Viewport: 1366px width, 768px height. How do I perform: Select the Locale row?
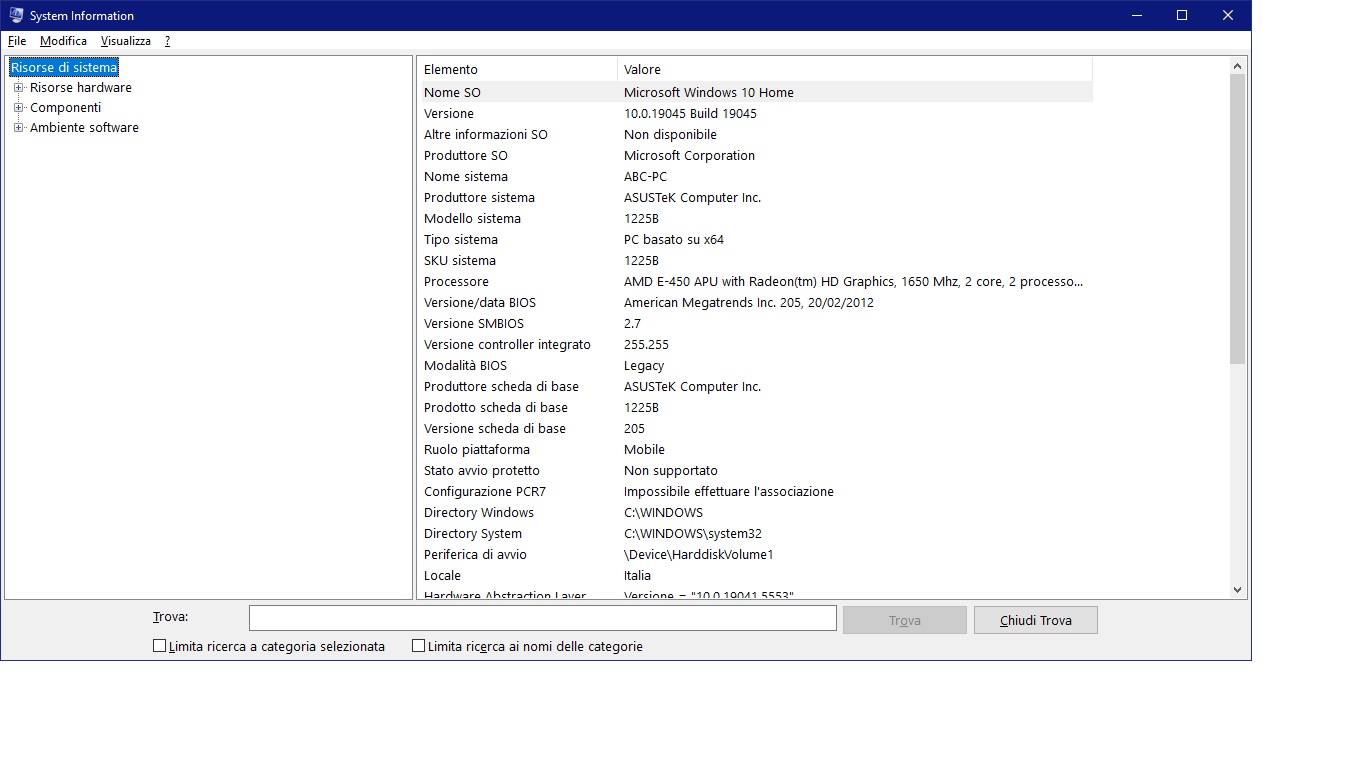755,575
